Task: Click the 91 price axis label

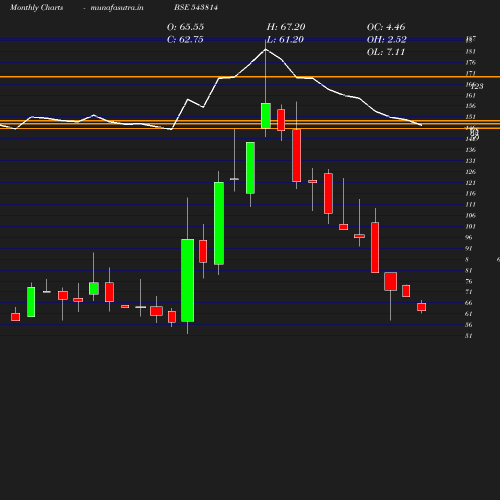Action: [x=469, y=249]
